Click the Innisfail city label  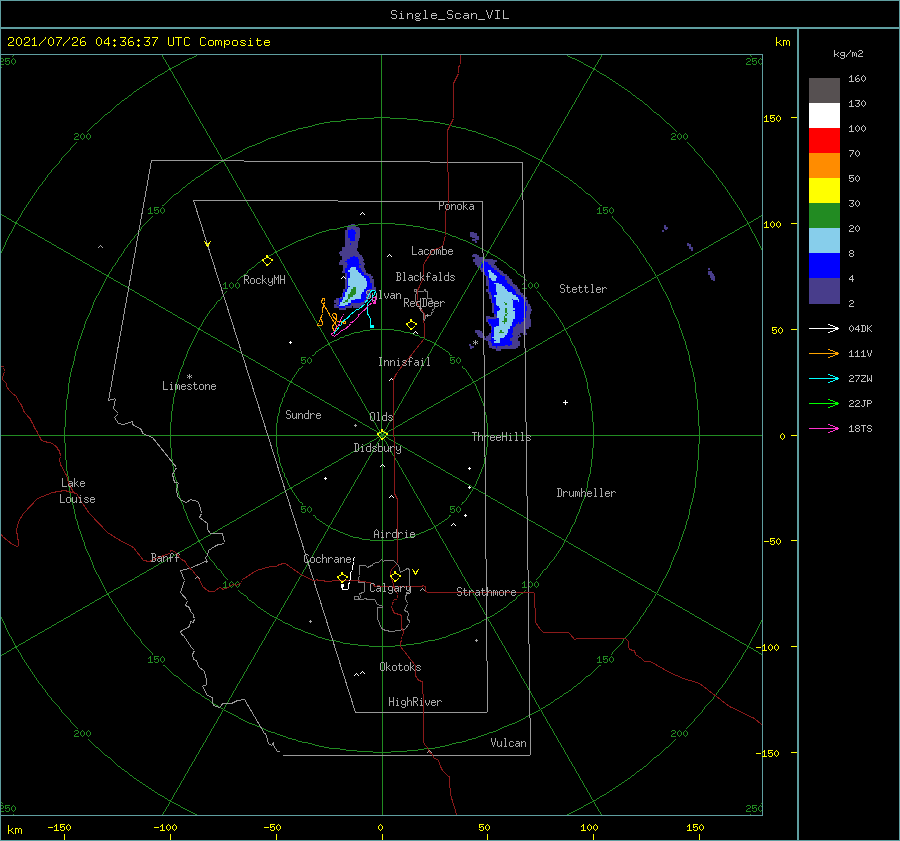(404, 362)
